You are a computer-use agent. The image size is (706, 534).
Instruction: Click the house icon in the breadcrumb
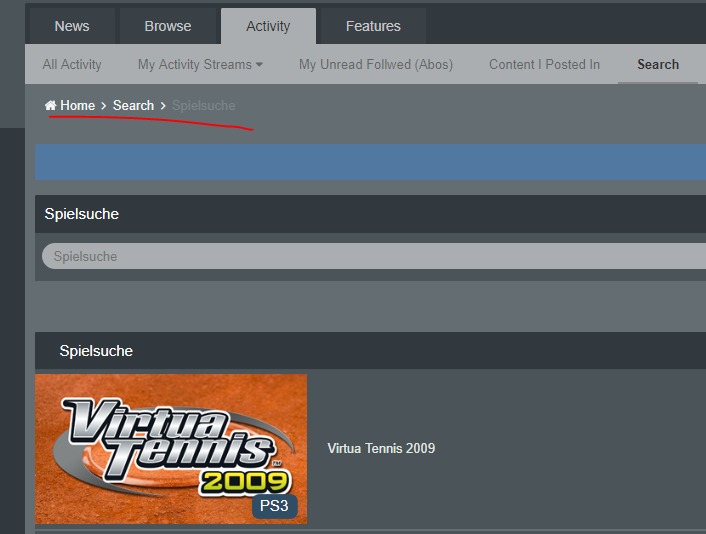[50, 105]
